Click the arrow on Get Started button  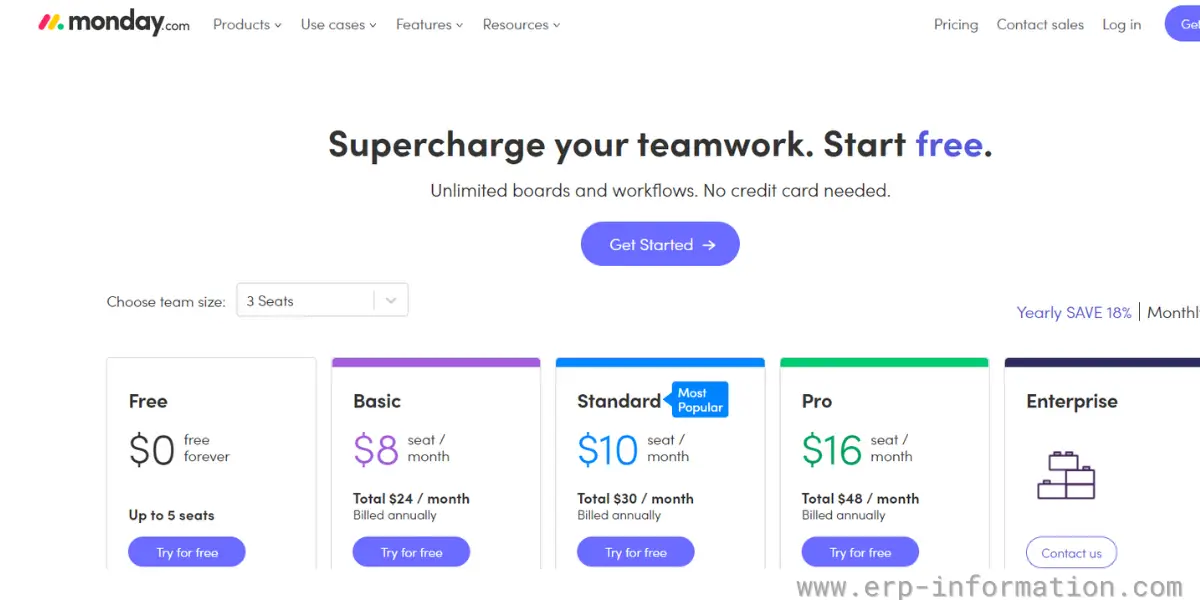tap(709, 244)
